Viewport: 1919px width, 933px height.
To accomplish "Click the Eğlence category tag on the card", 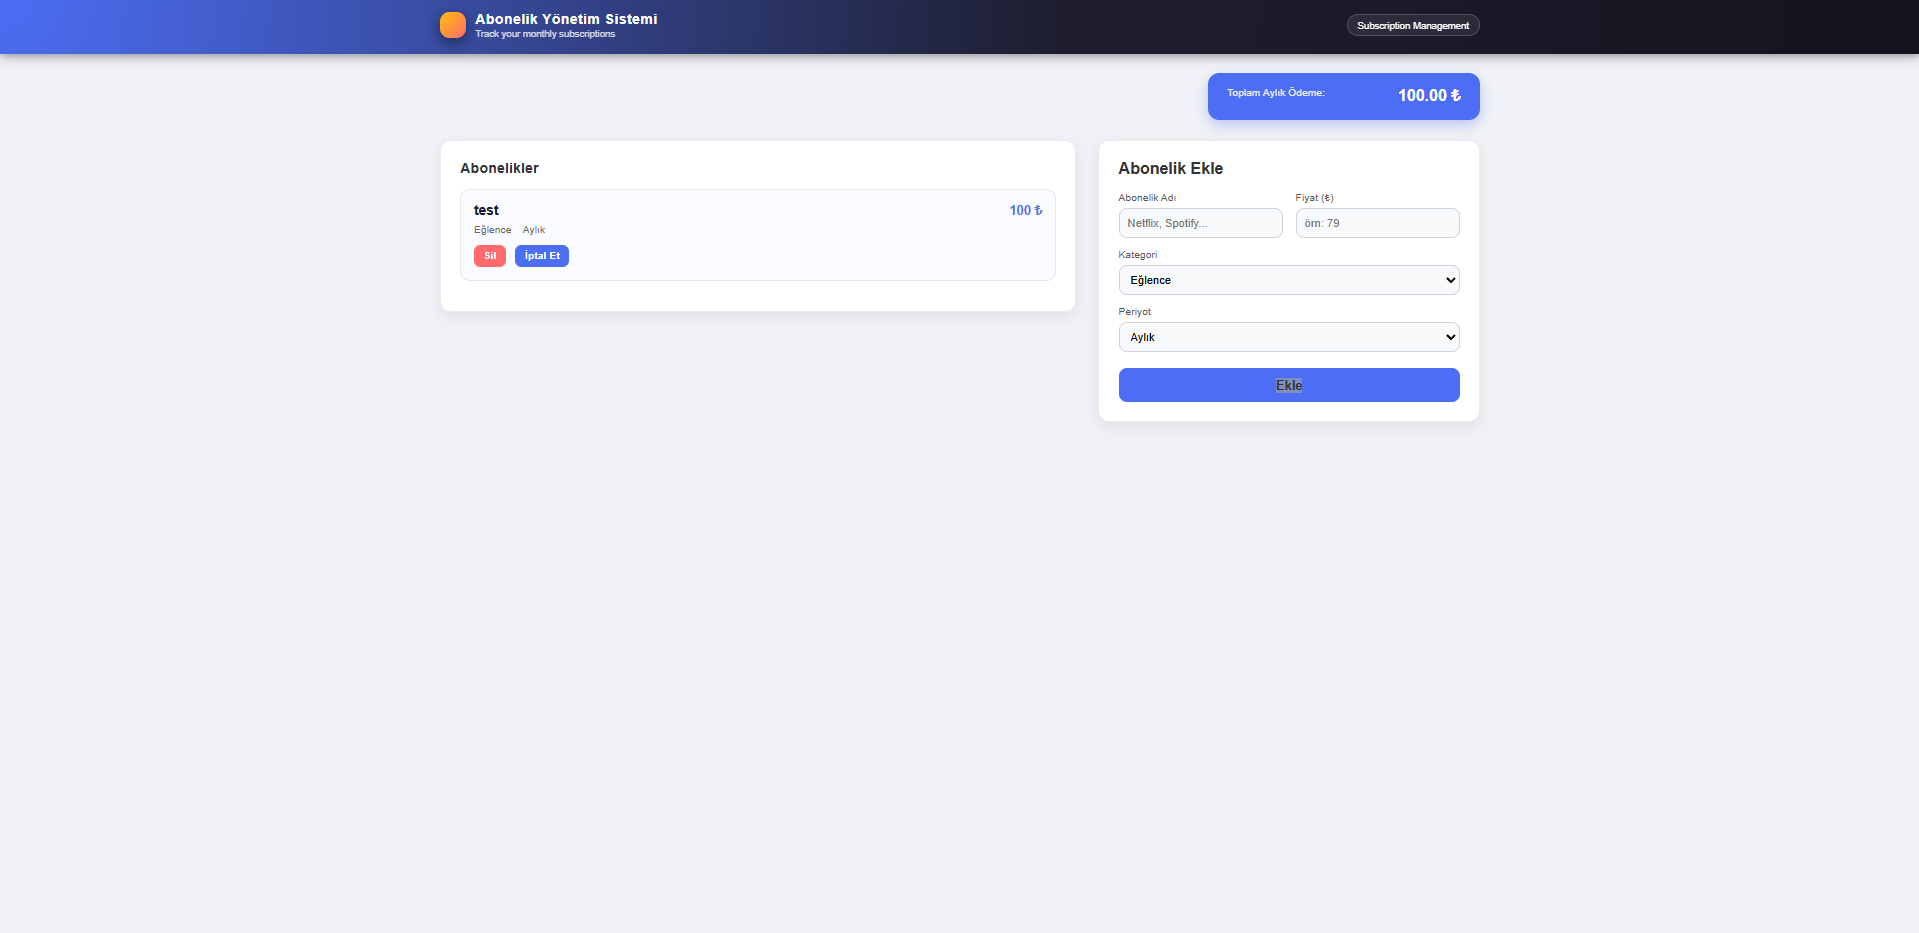I will coord(491,230).
